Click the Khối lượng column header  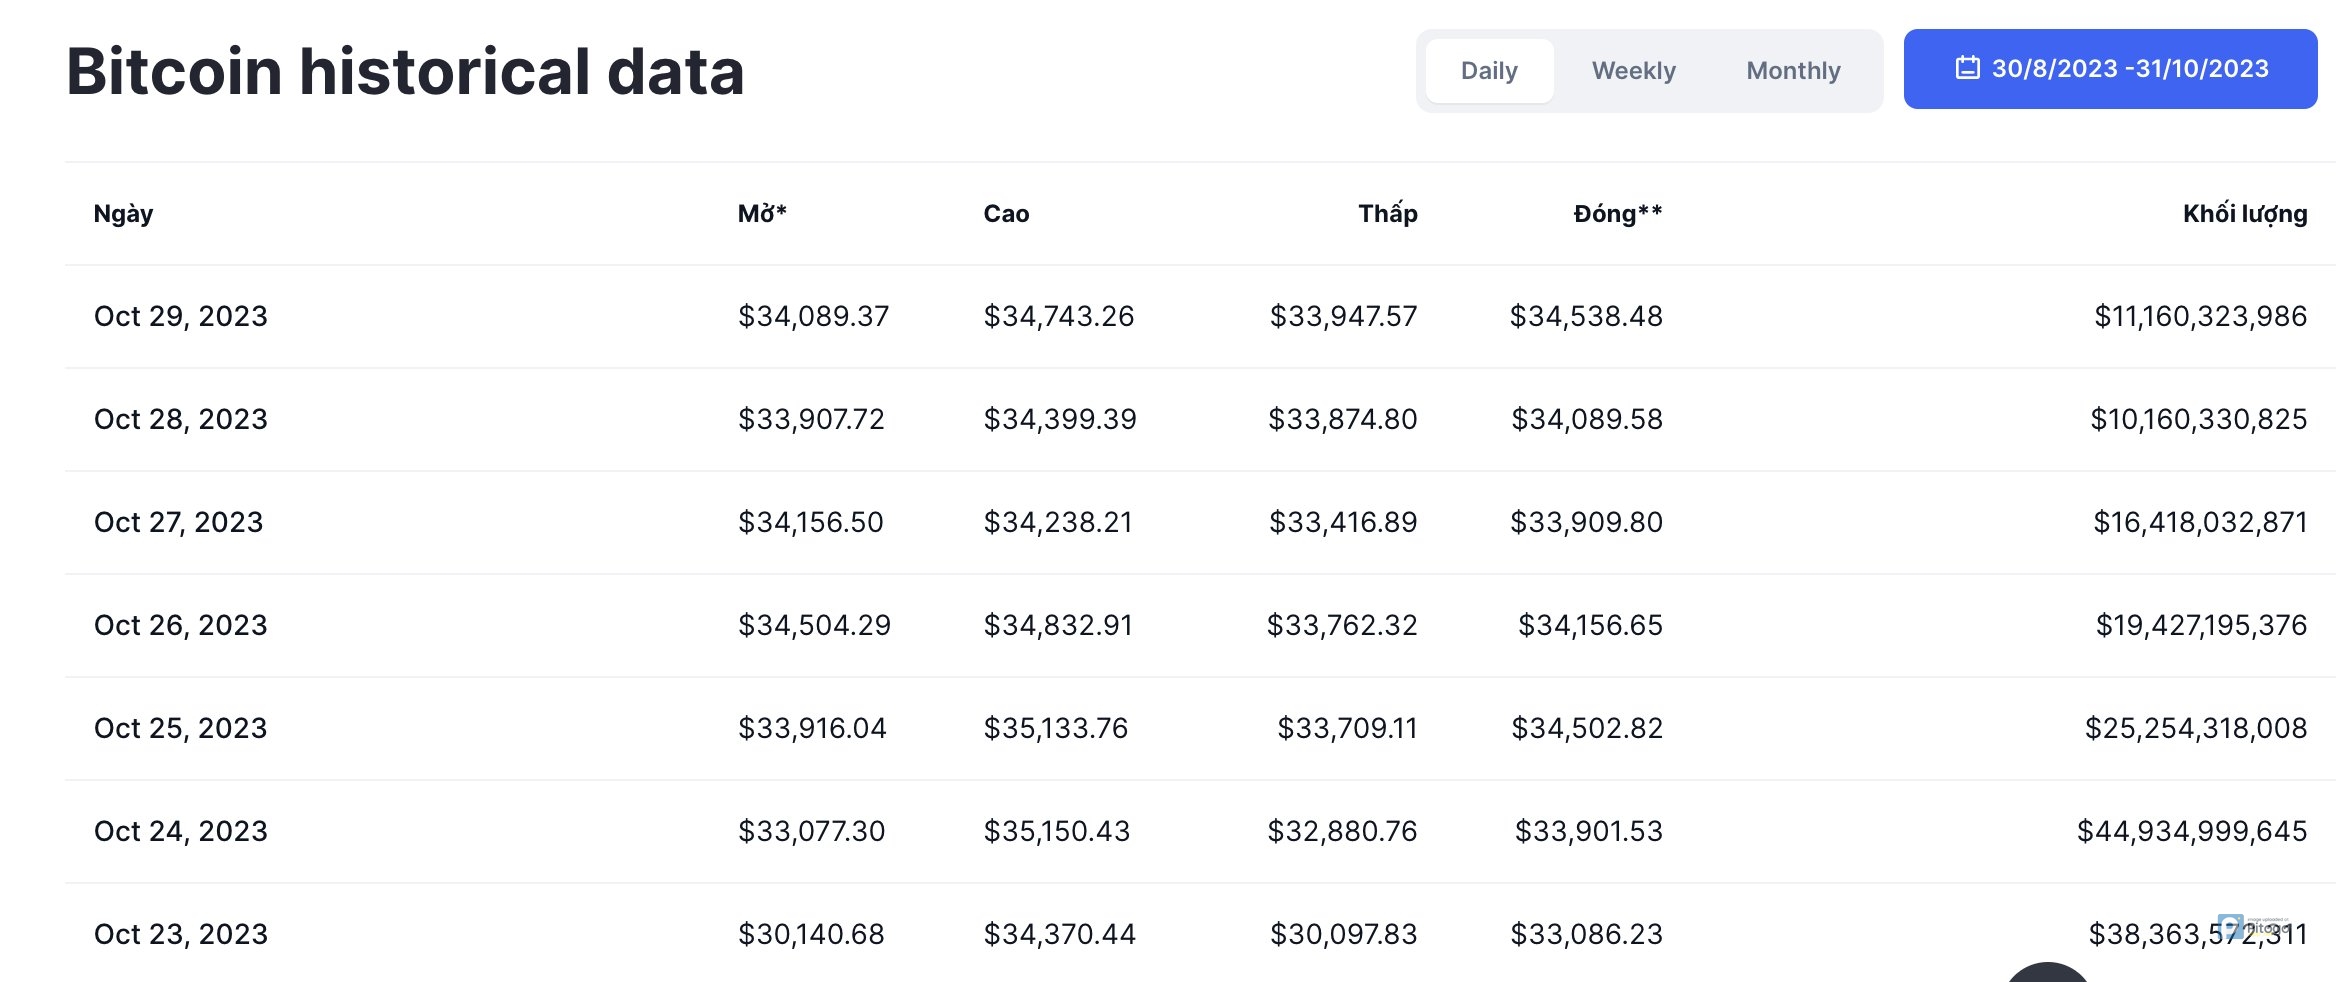click(x=2244, y=214)
